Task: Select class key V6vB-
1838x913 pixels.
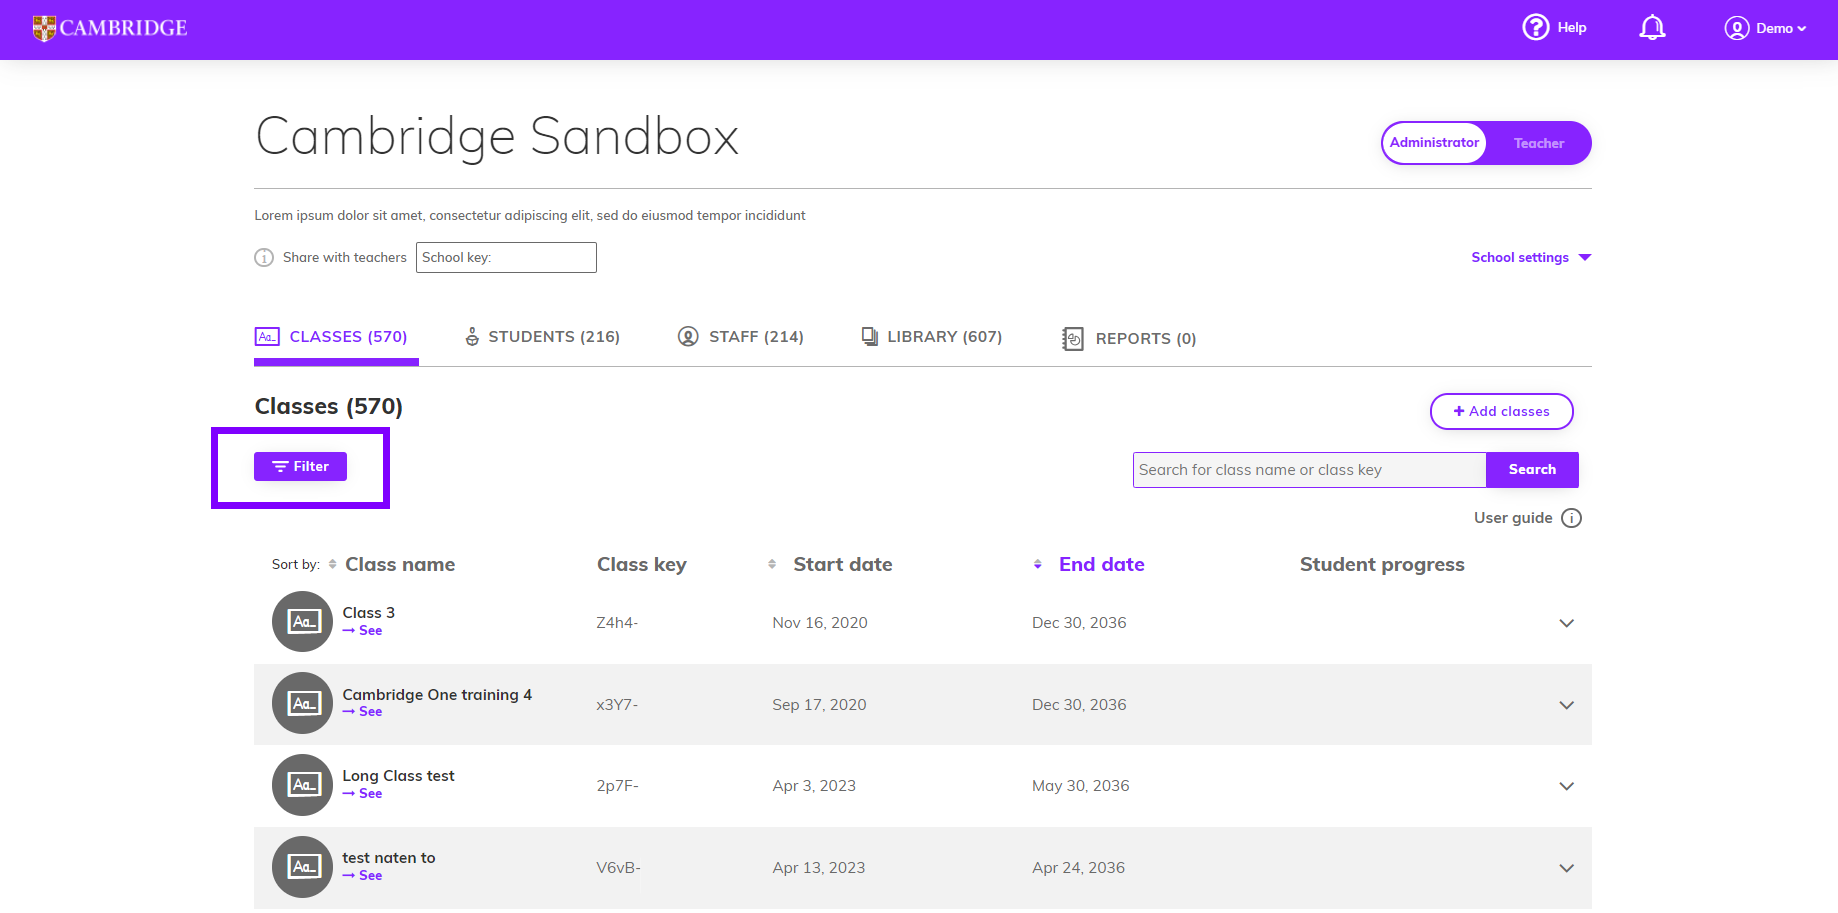Action: click(x=618, y=868)
